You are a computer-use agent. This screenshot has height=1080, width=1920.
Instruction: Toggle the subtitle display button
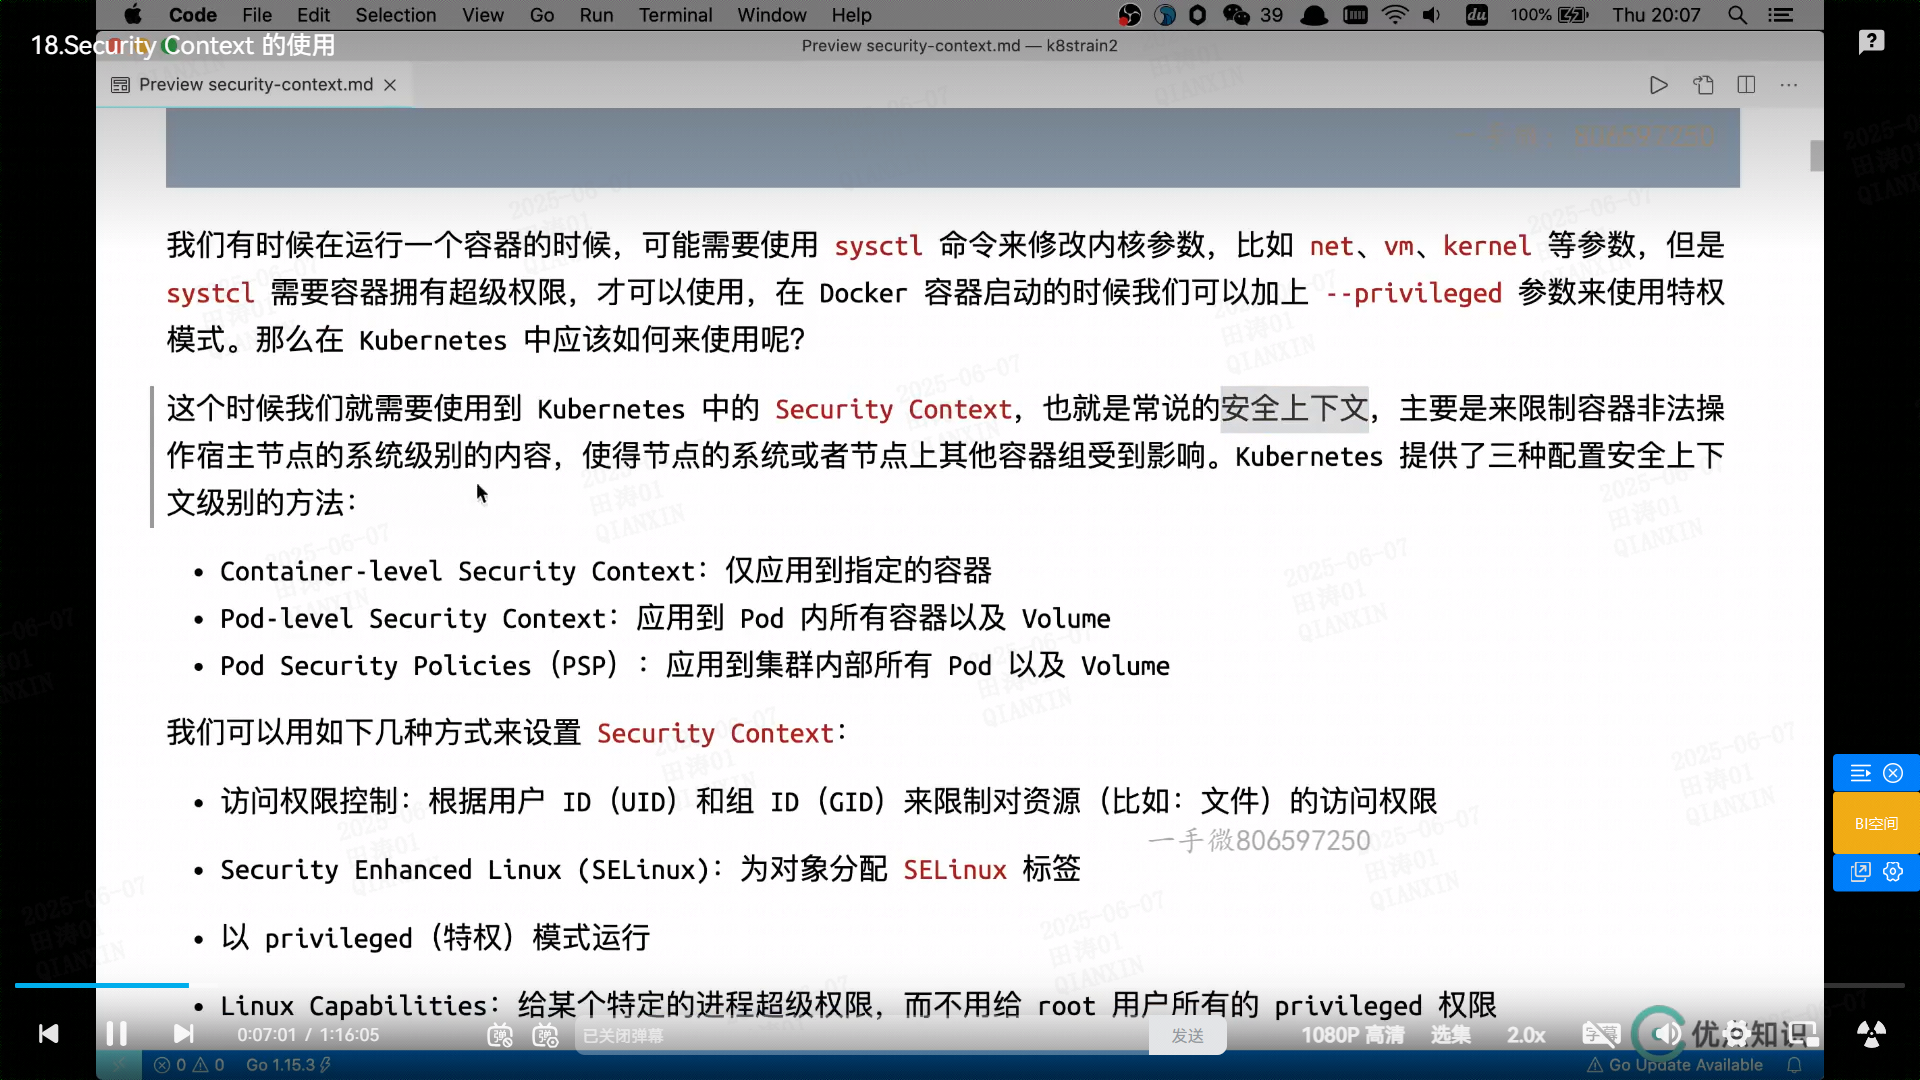pyautogui.click(x=1600, y=1034)
